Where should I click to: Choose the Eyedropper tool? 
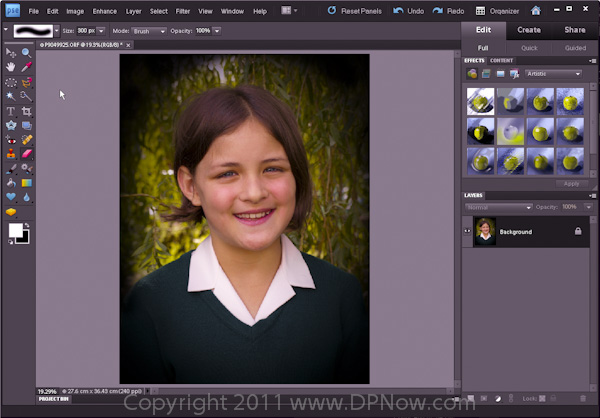(26, 68)
